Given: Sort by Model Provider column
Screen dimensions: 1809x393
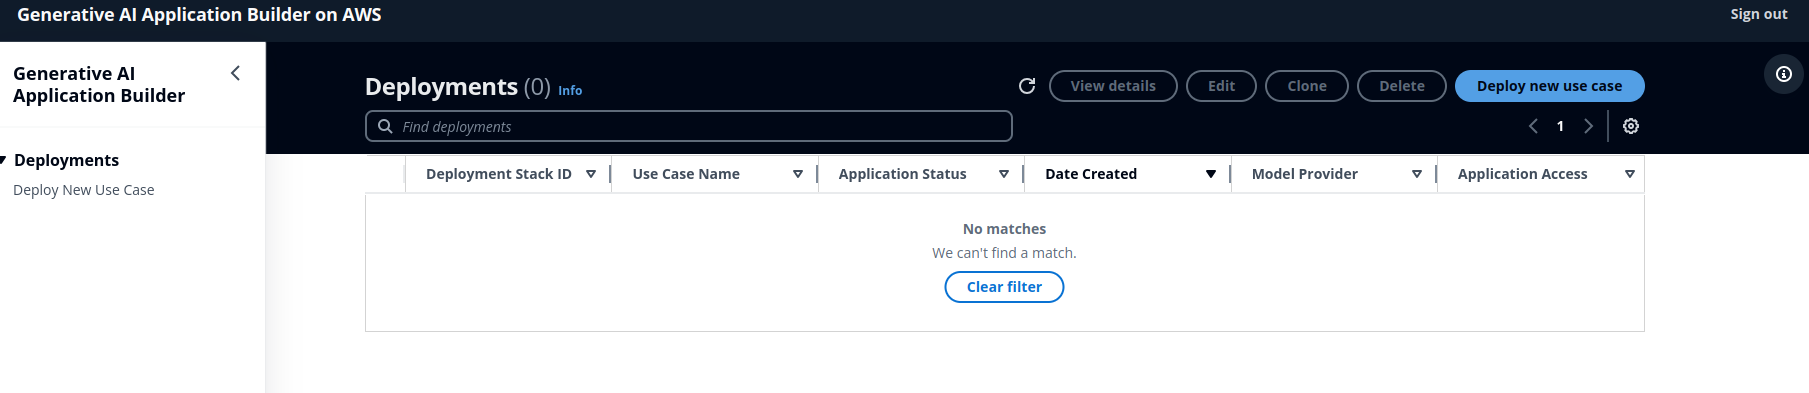Looking at the screenshot, I should click(x=1334, y=174).
